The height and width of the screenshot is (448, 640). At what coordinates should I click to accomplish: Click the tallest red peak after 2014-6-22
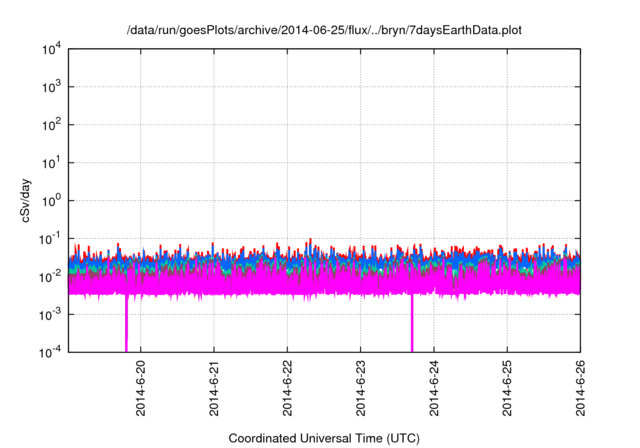point(310,242)
